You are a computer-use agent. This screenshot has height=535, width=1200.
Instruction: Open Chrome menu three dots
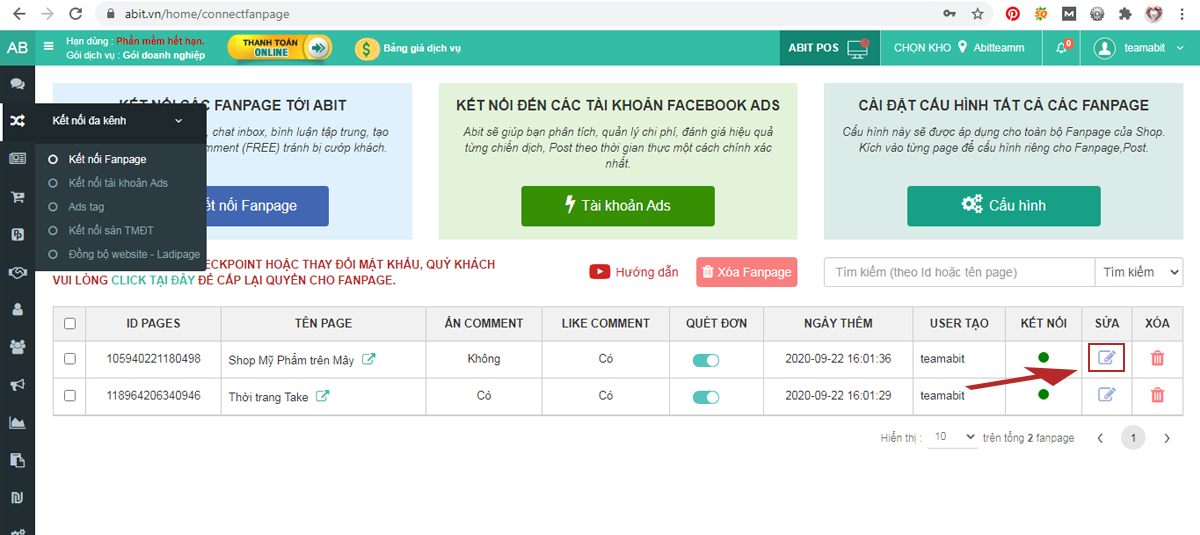pyautogui.click(x=1182, y=14)
